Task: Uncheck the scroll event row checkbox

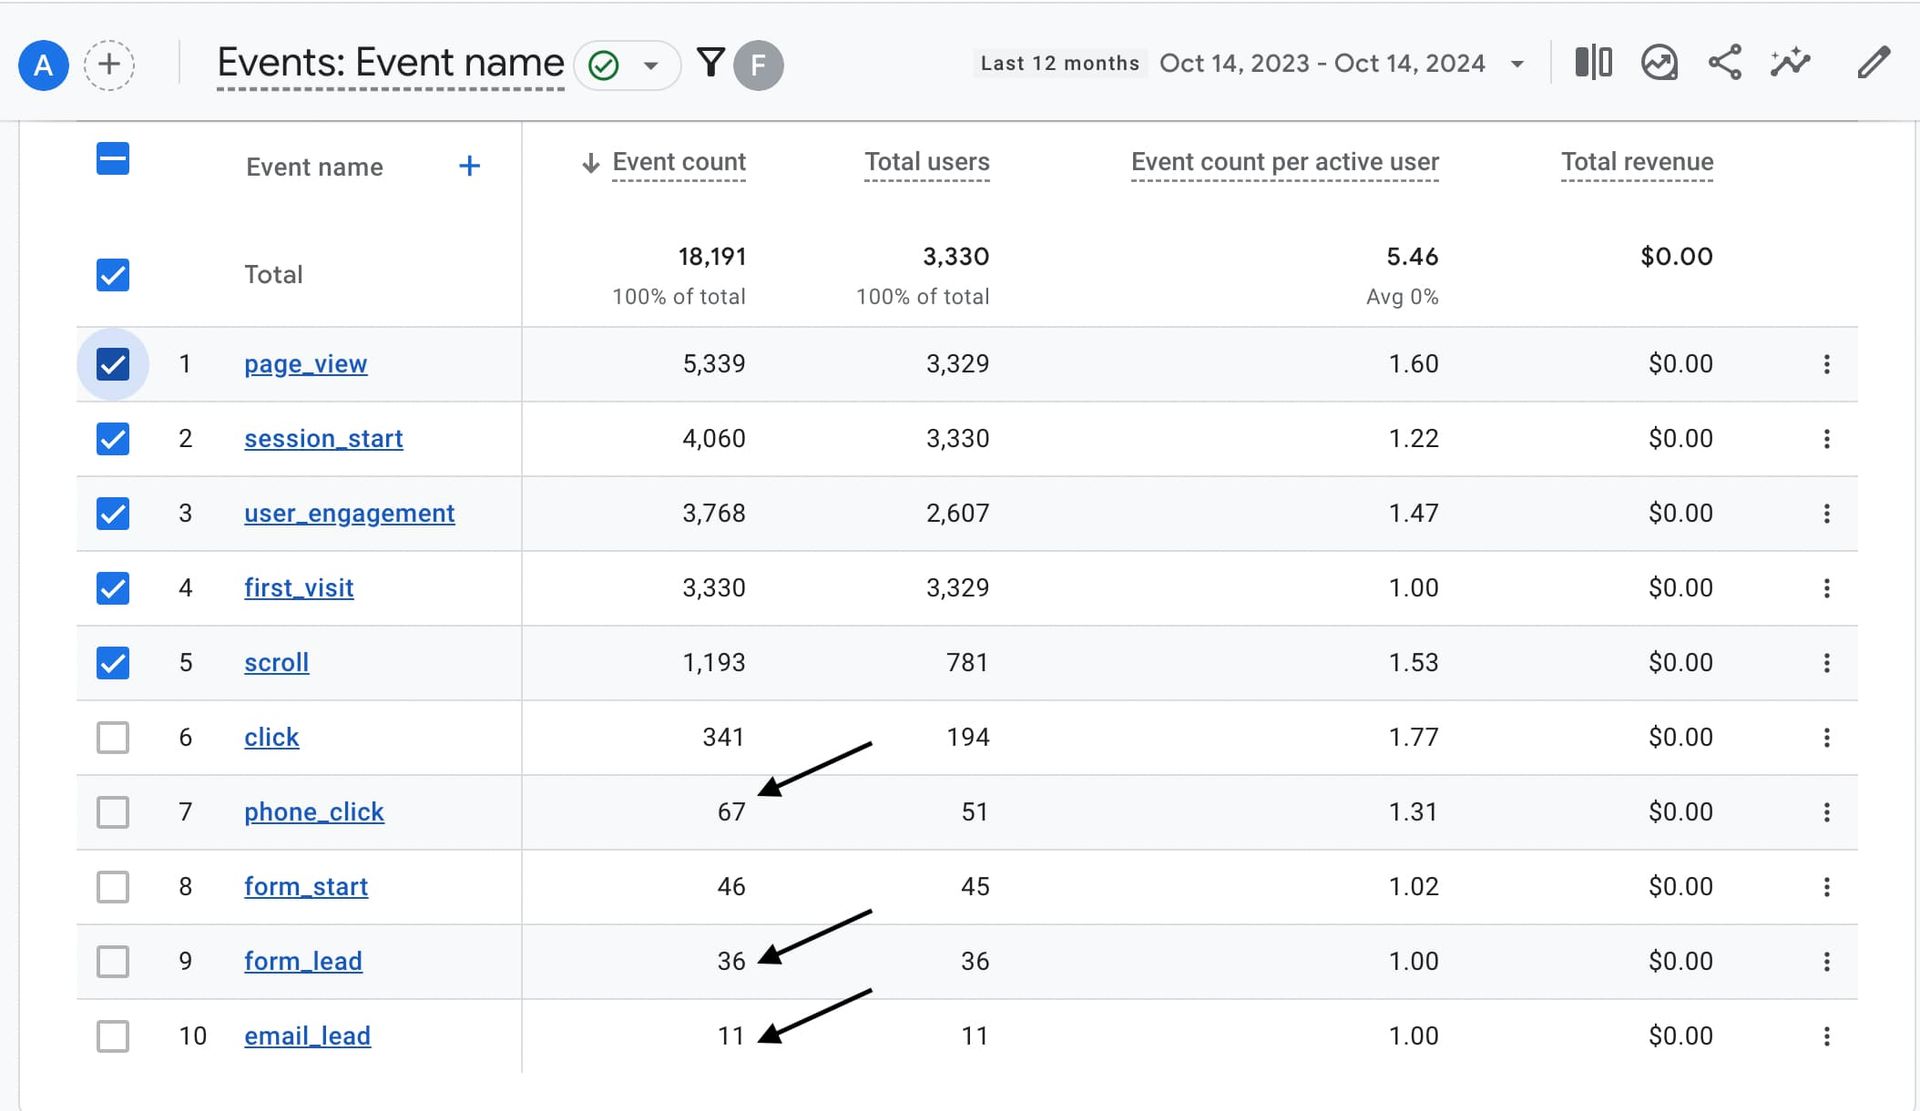Action: tap(113, 663)
